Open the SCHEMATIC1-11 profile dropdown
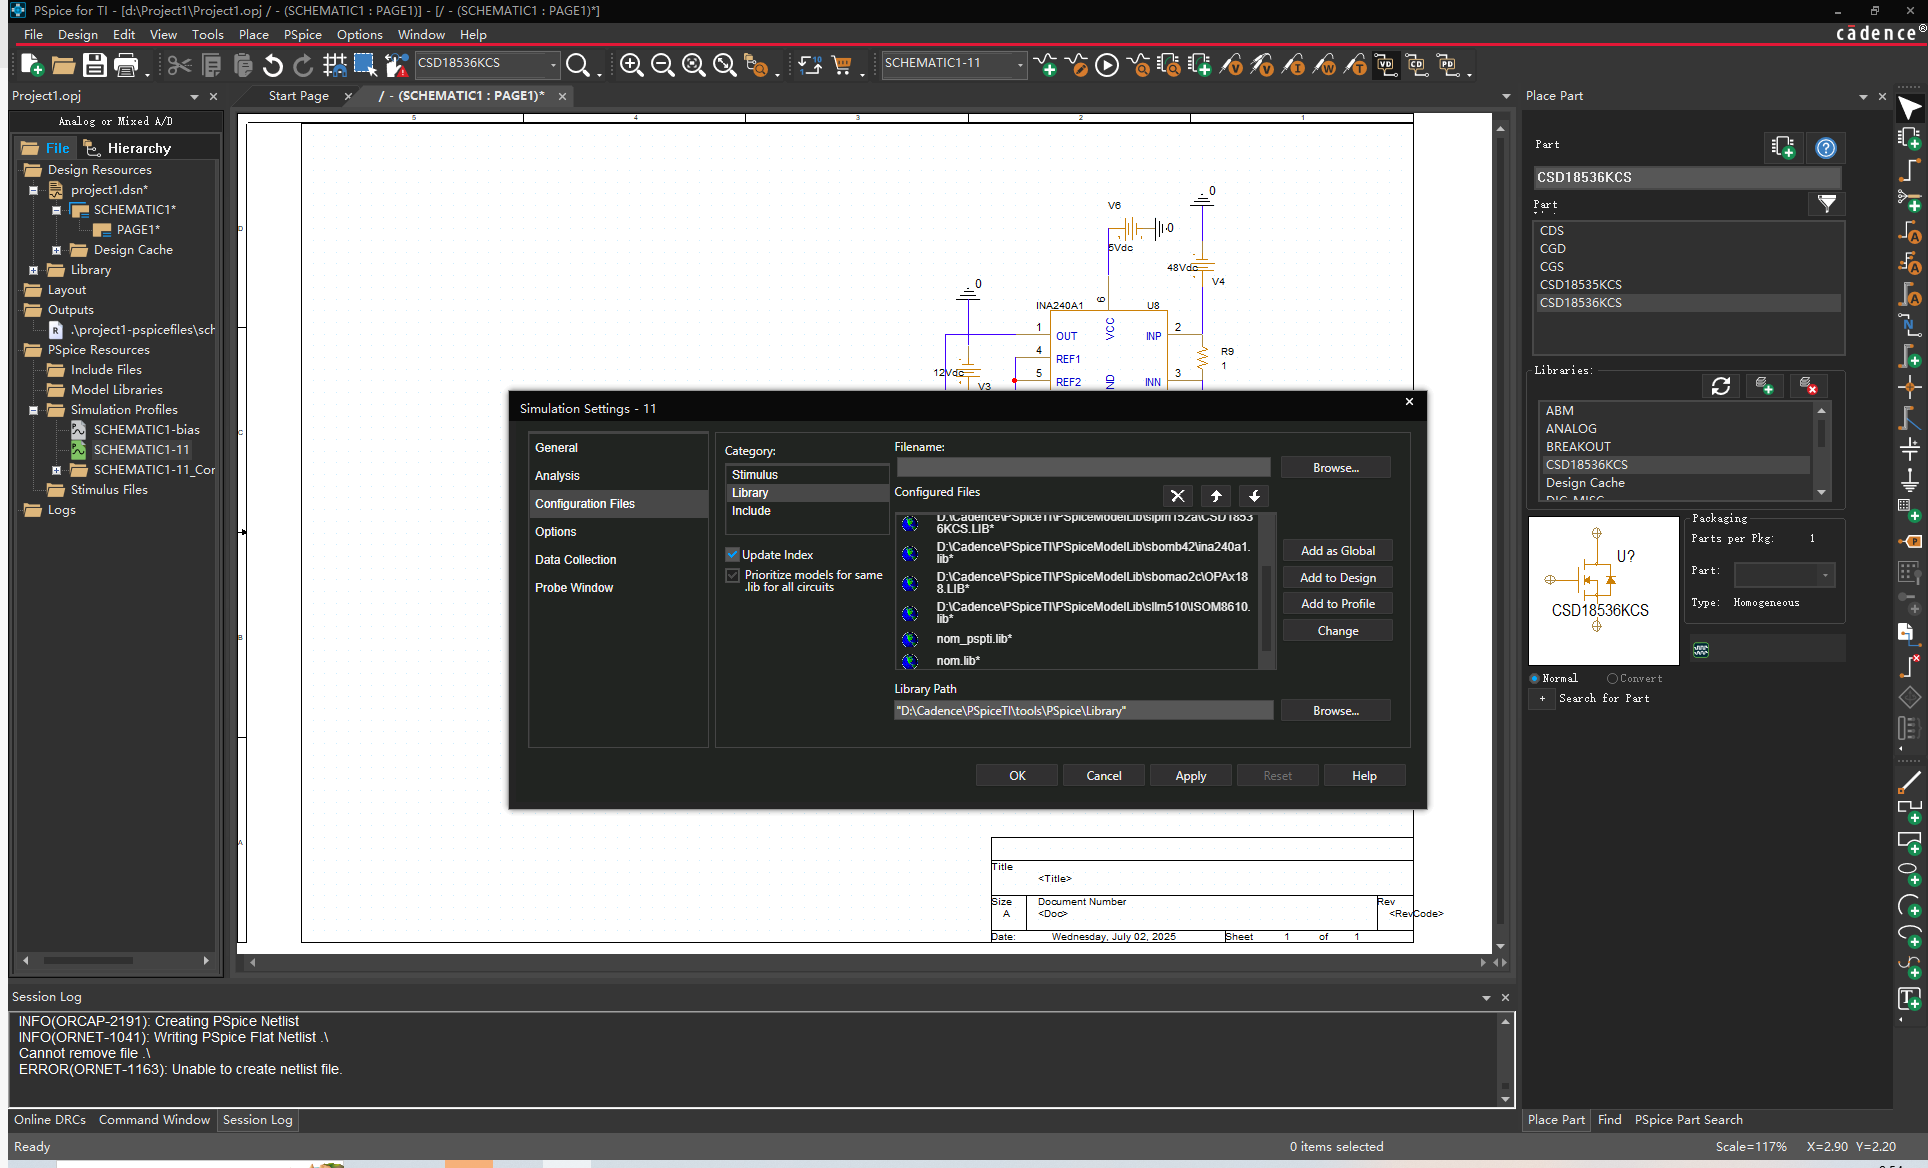Screen dimensions: 1928x1168 pyautogui.click(x=1020, y=64)
